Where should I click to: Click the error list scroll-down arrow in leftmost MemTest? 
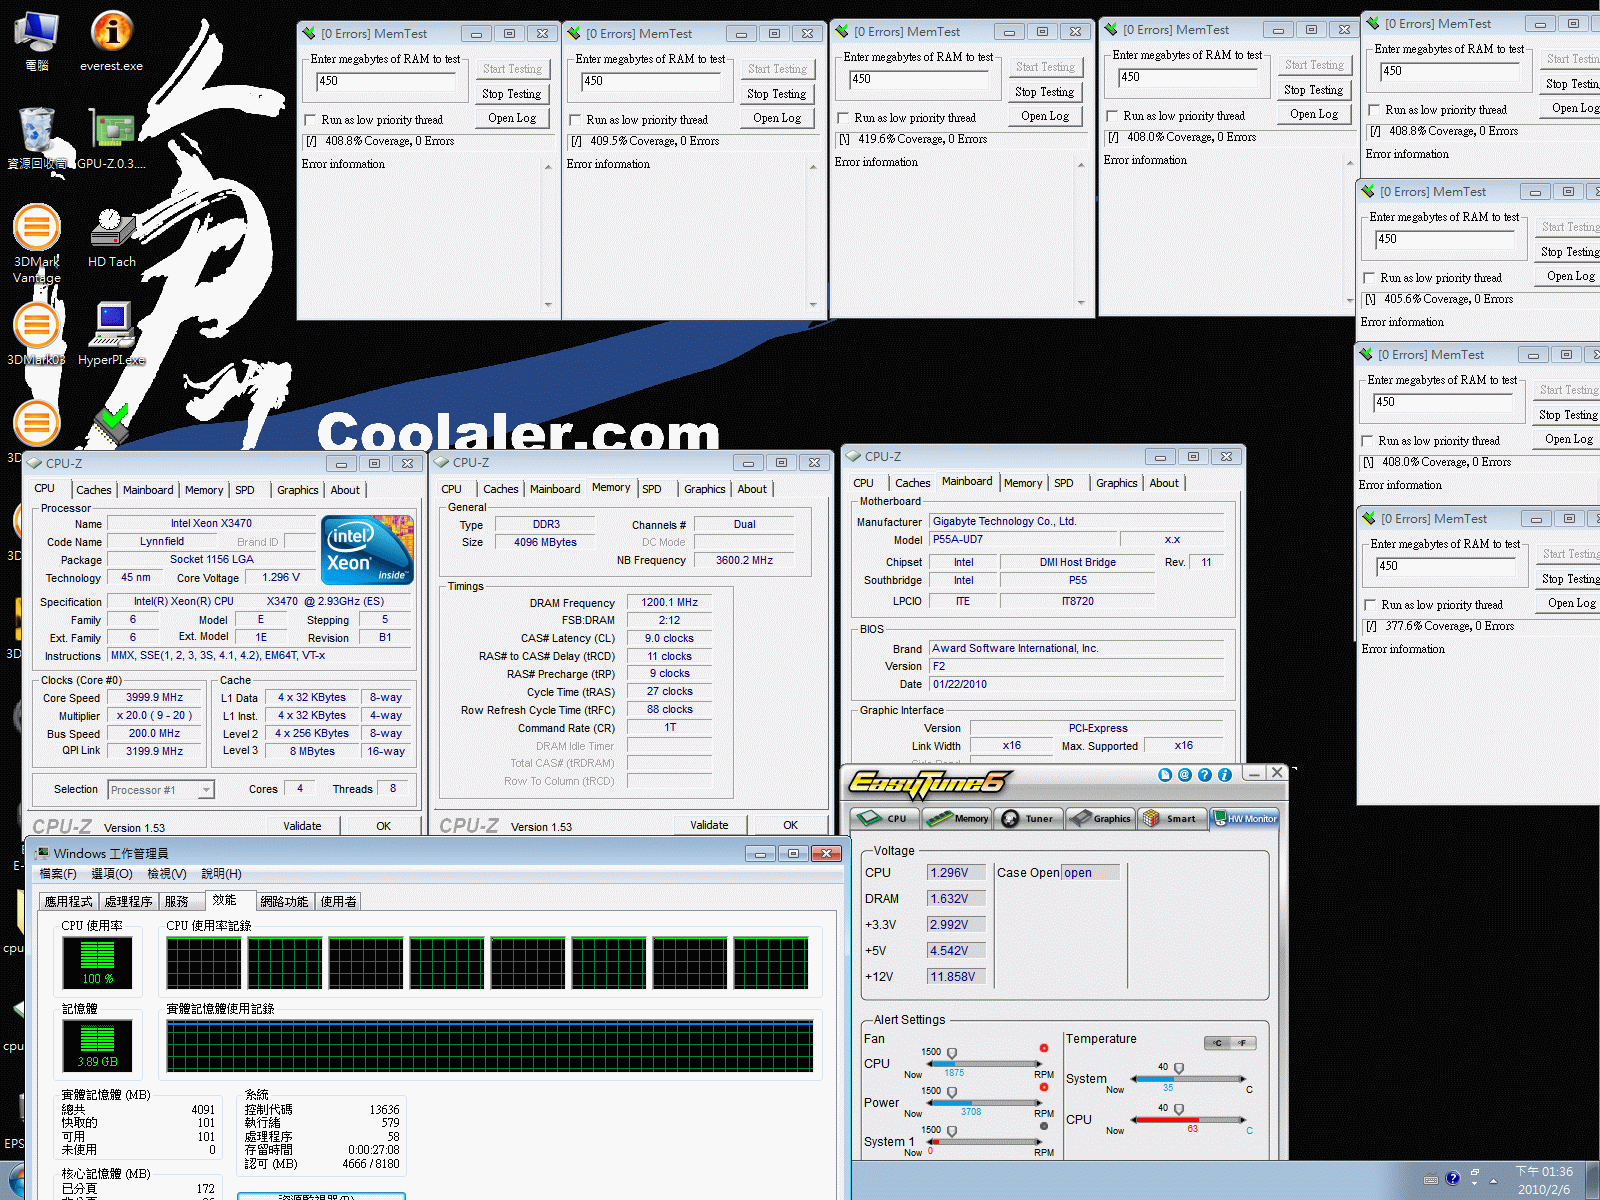(x=548, y=304)
